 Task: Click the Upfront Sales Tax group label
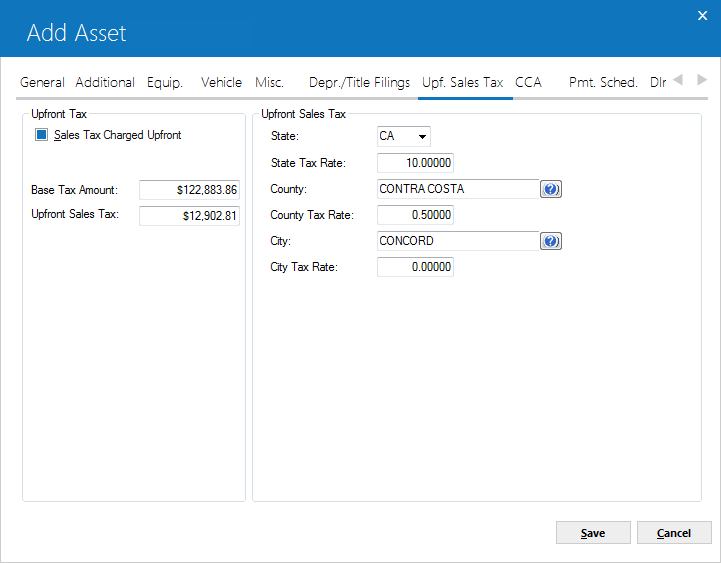point(303,114)
